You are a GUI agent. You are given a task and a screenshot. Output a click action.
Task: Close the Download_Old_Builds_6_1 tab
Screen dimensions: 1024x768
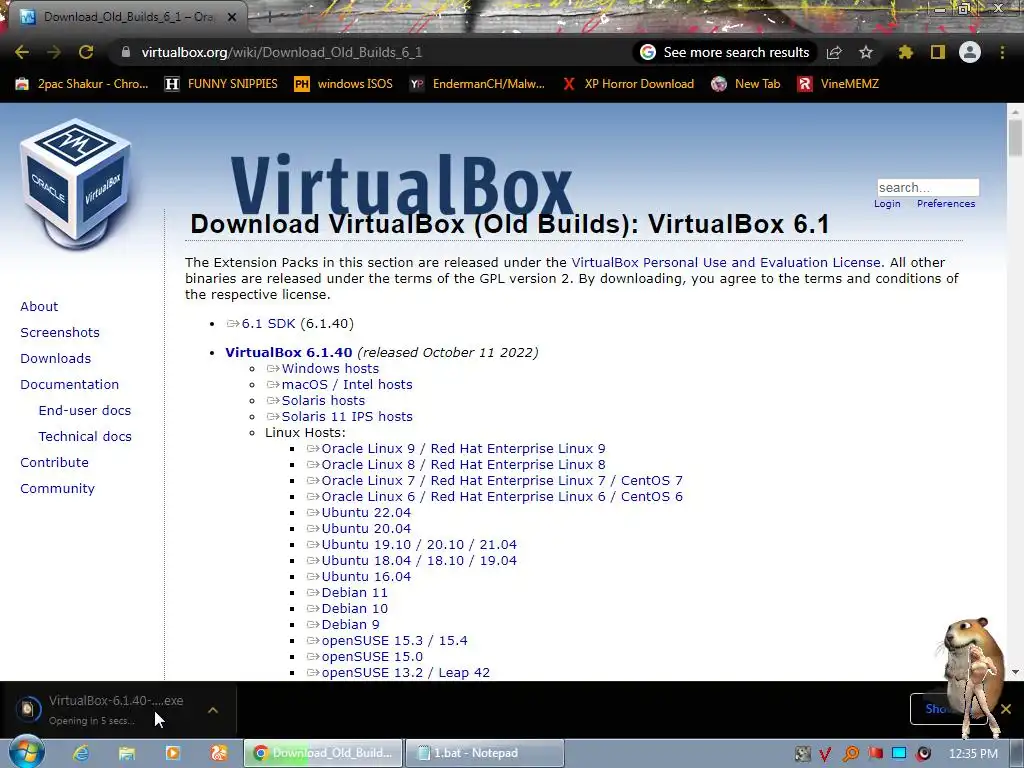[232, 17]
